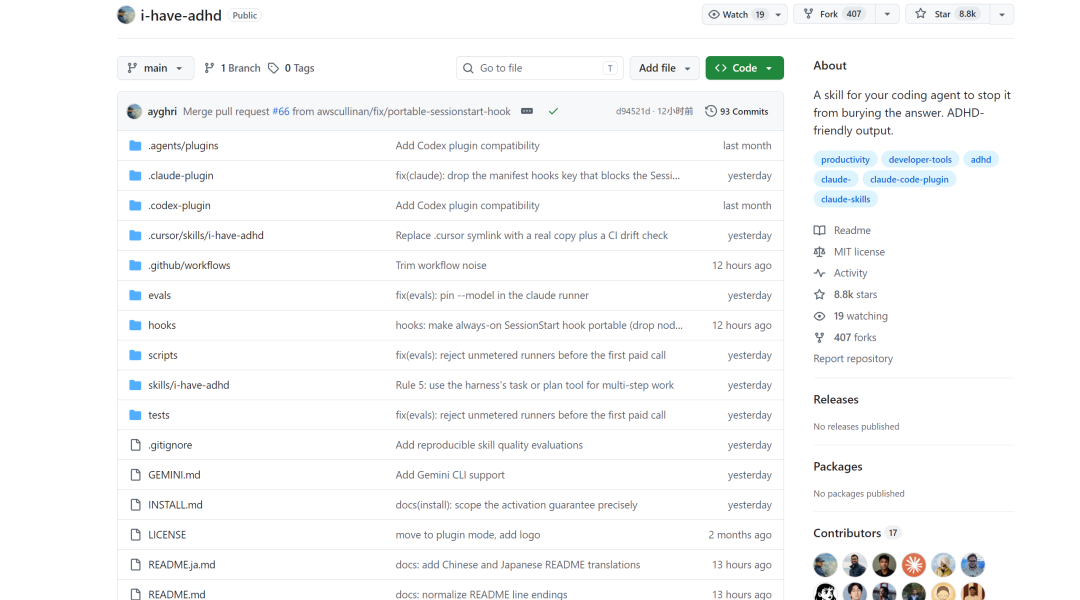1080x600 pixels.
Task: Open the green Code dropdown
Action: pyautogui.click(x=745, y=68)
